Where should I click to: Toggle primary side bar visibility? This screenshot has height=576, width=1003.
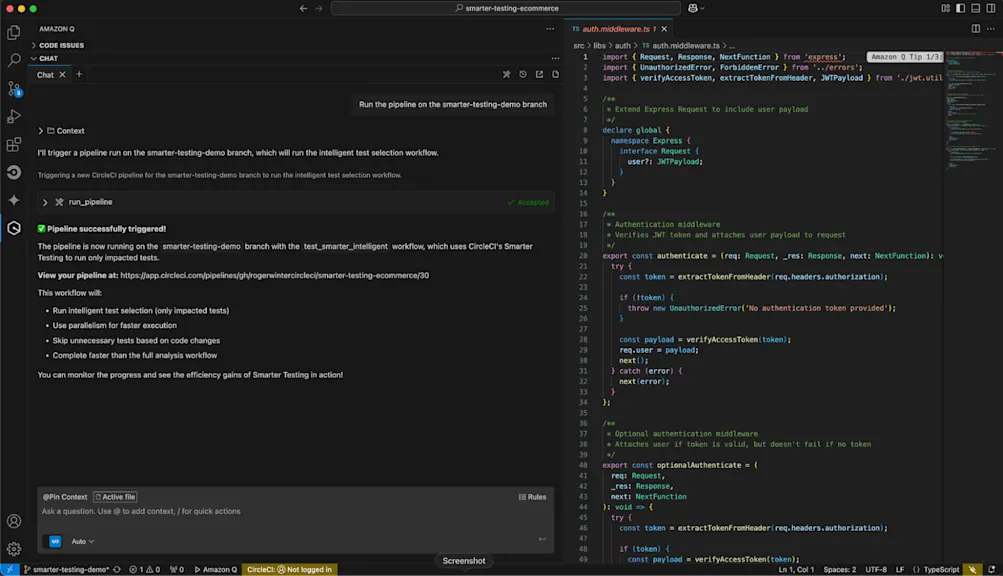[961, 8]
